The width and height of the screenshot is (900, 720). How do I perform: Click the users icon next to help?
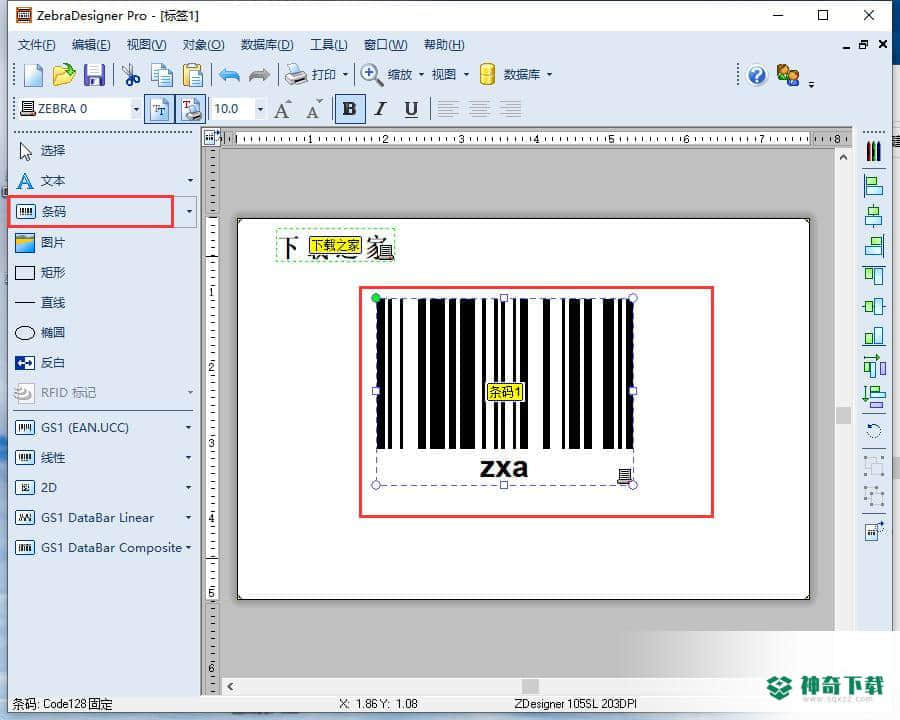[788, 75]
